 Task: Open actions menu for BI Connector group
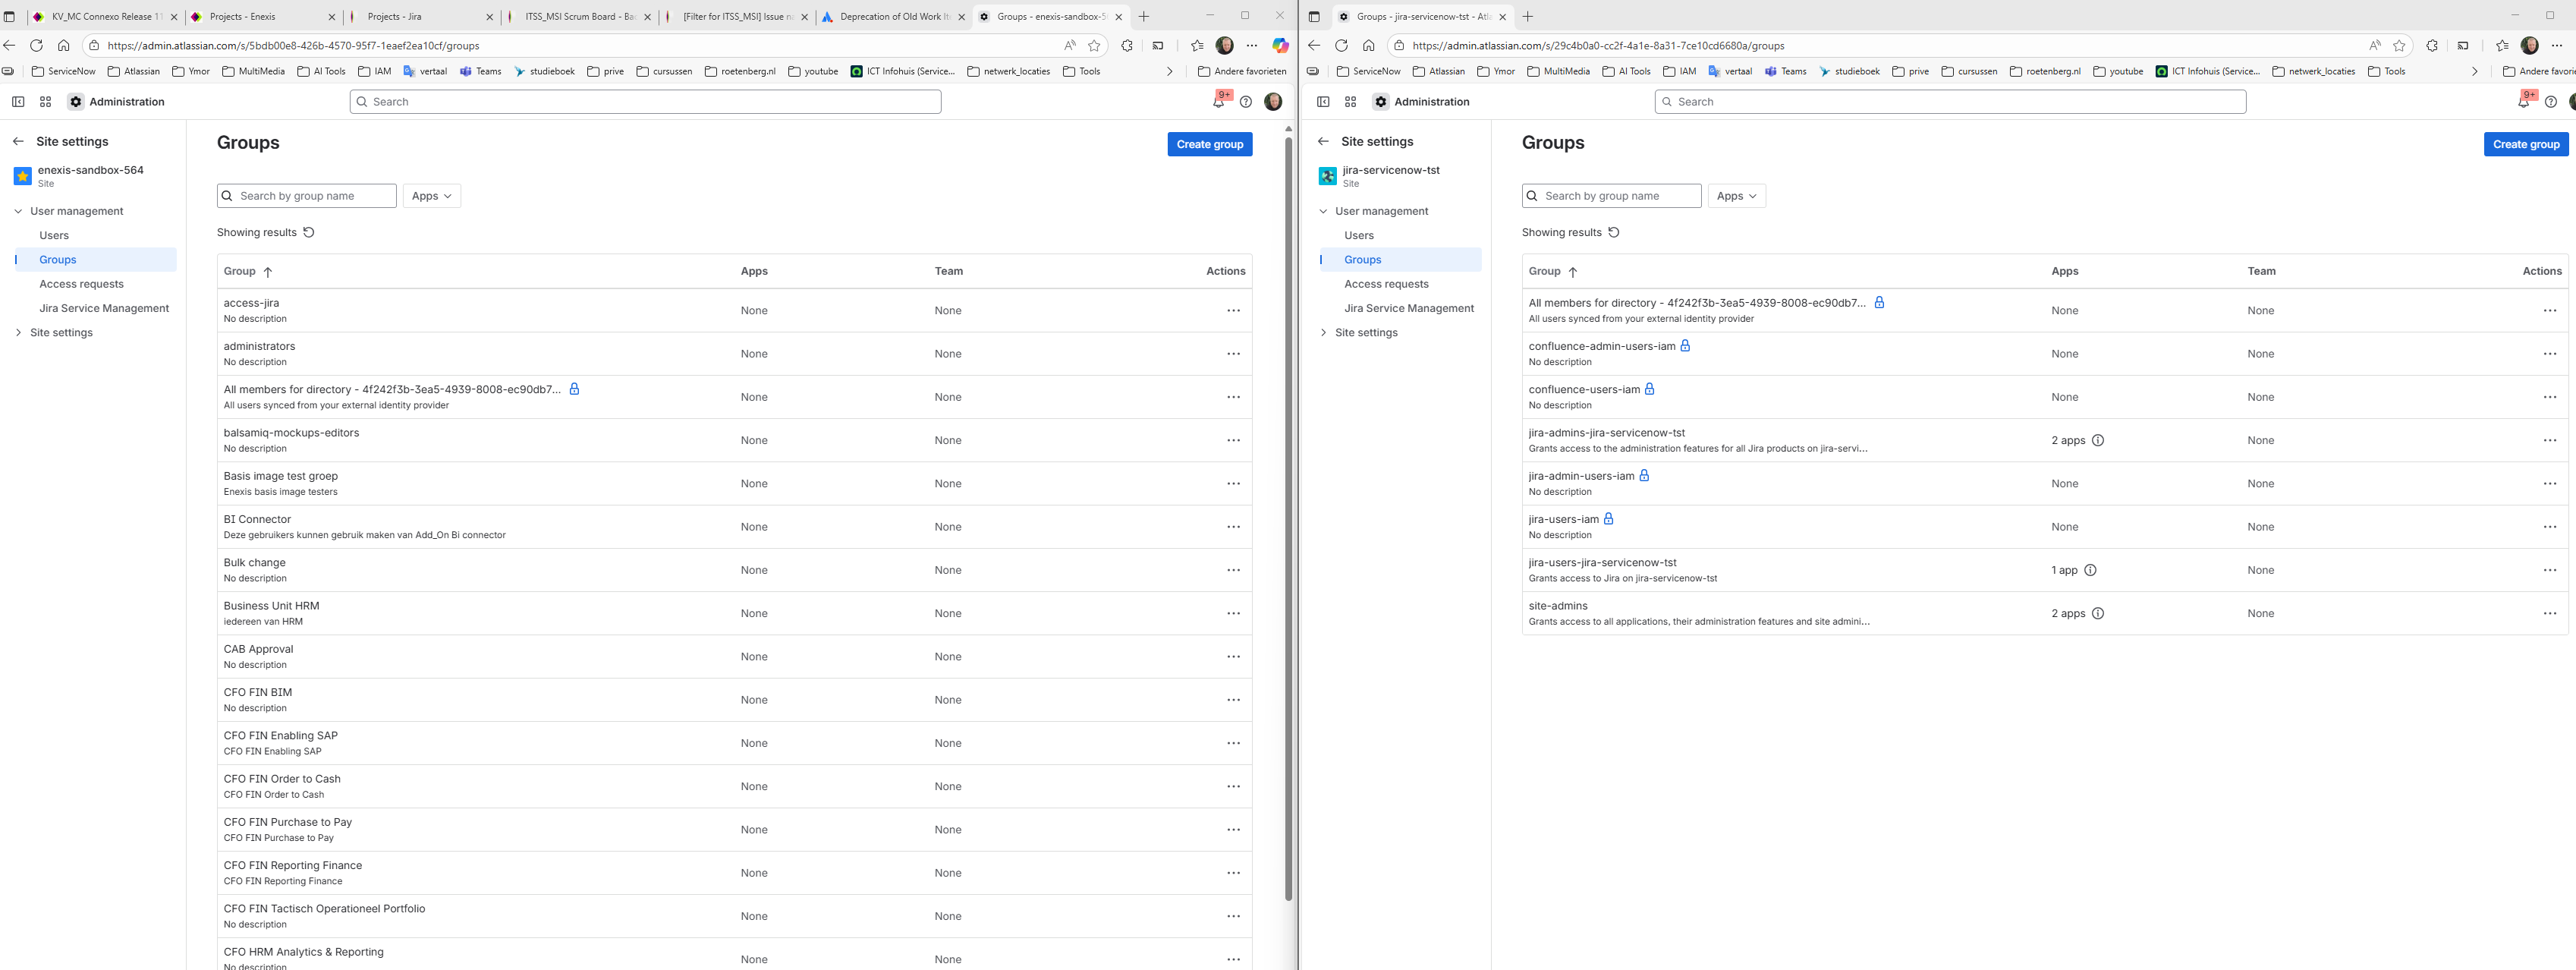pos(1233,527)
